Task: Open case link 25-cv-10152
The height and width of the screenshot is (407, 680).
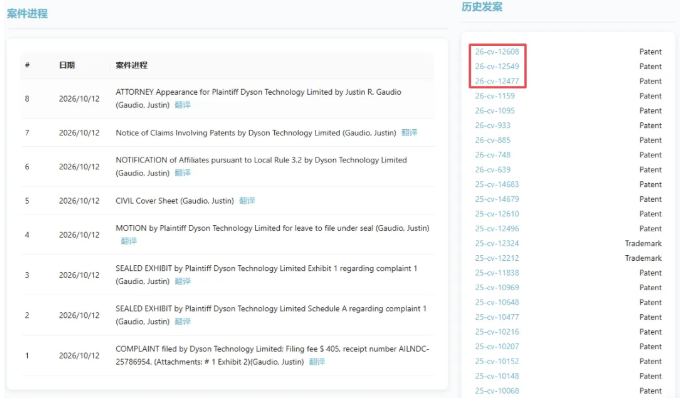Action: click(x=497, y=361)
